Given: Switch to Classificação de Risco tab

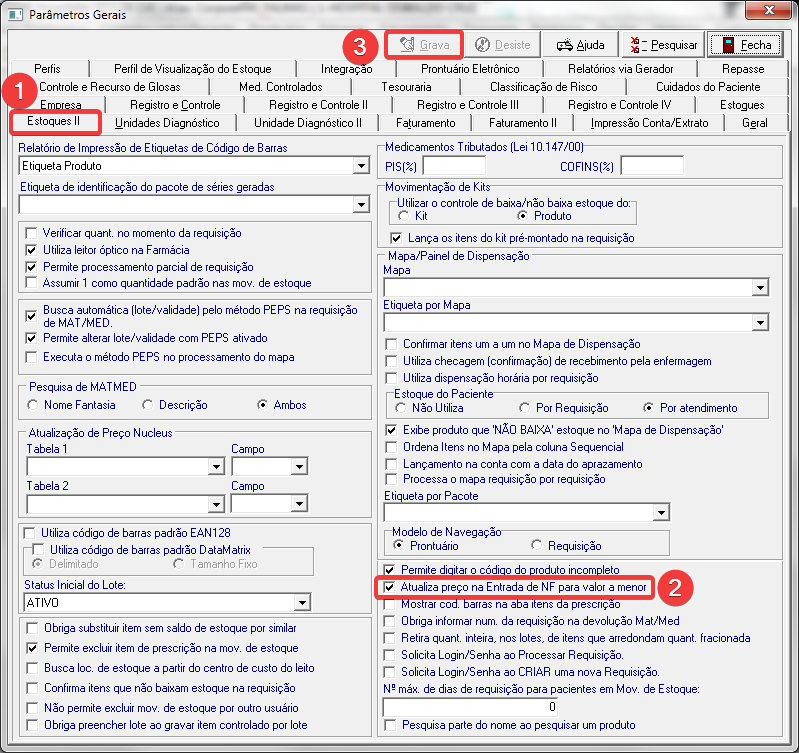Looking at the screenshot, I should (544, 87).
